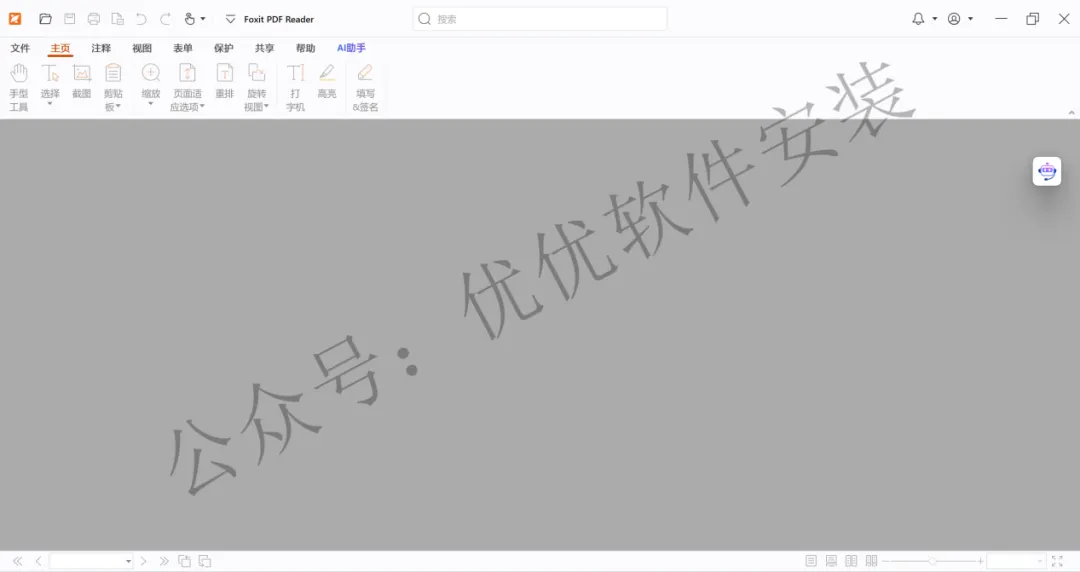The height and width of the screenshot is (572, 1080).
Task: Select the 选择 text selection tool
Action: 50,85
